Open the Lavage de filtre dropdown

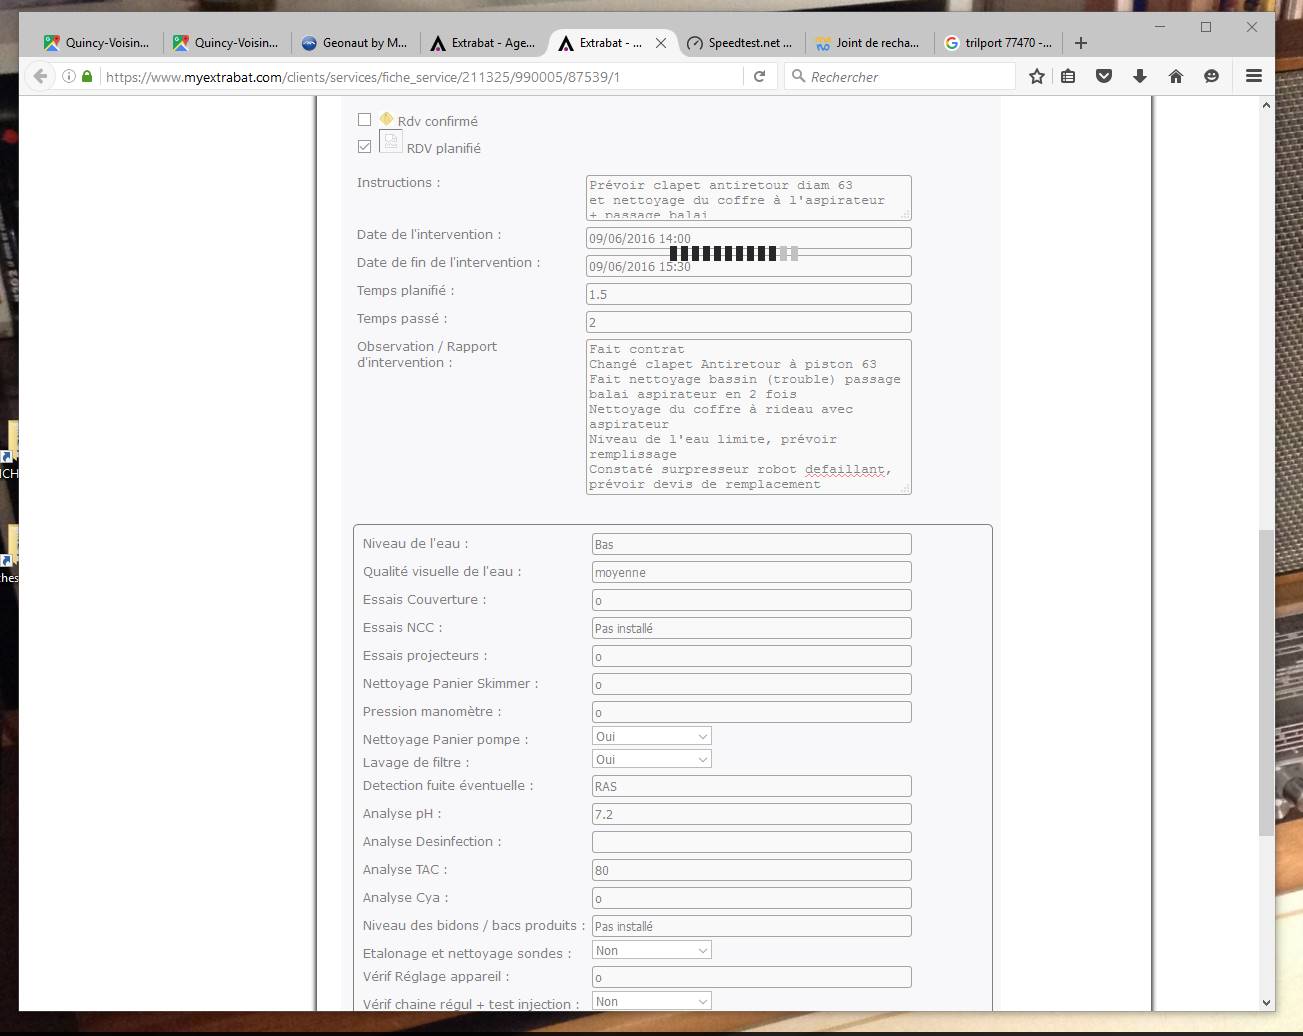click(652, 760)
